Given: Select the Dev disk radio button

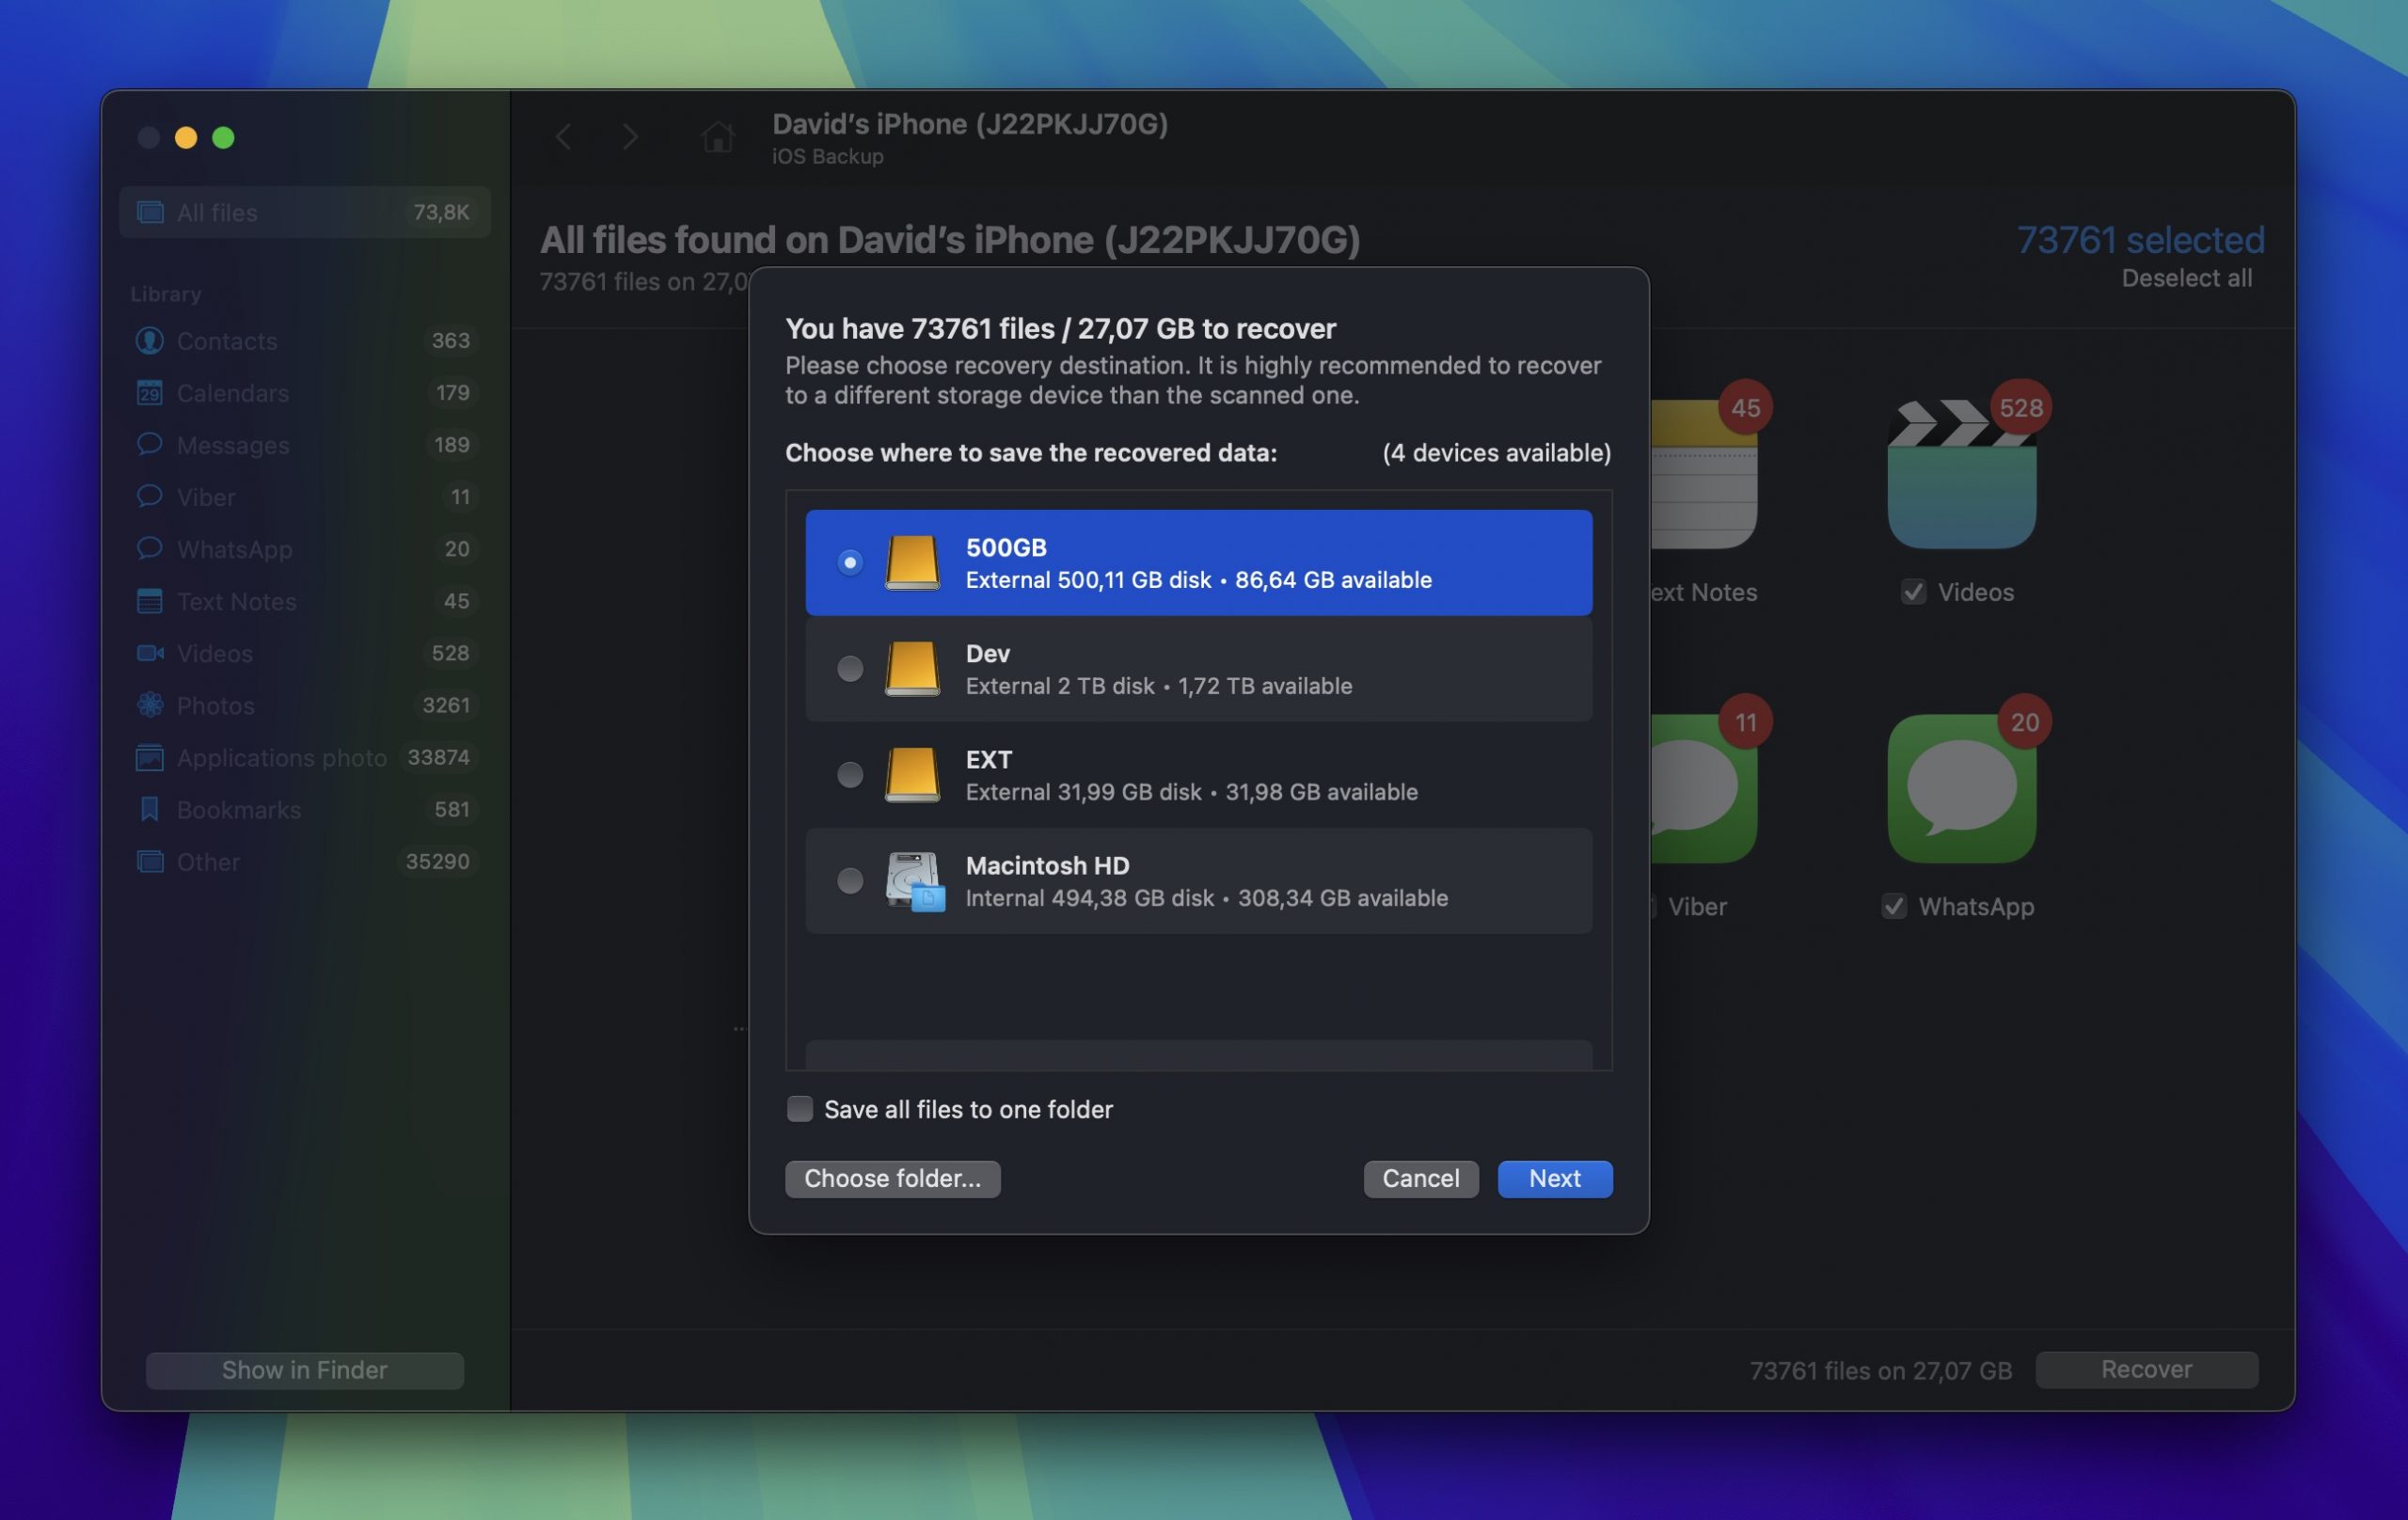Looking at the screenshot, I should point(849,668).
